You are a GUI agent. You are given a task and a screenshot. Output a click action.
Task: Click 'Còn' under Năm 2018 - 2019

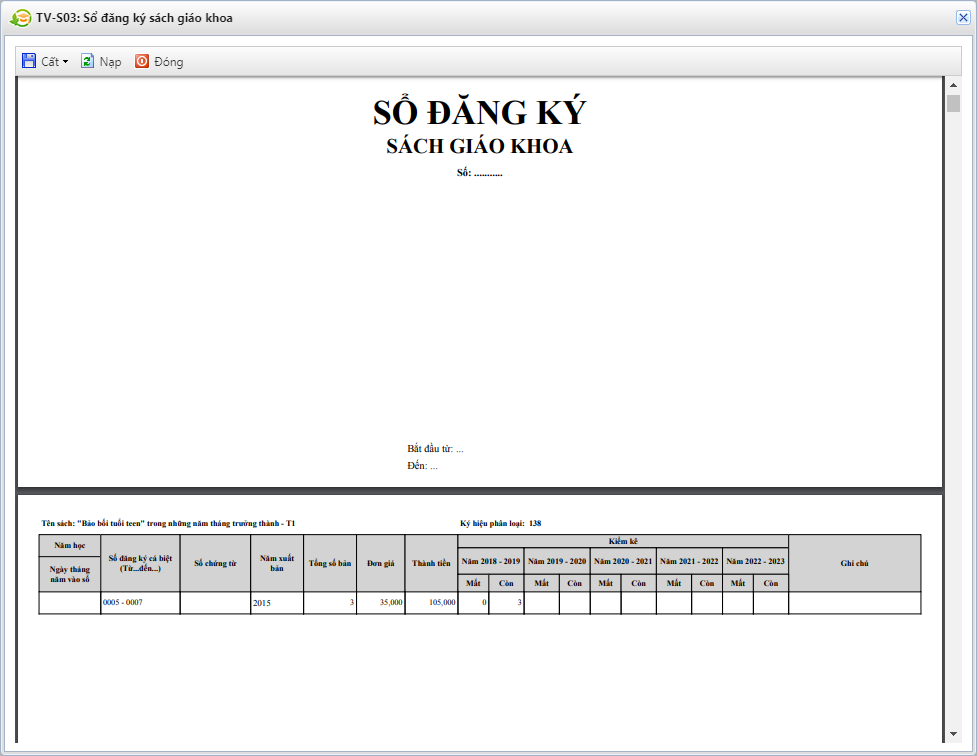(507, 583)
